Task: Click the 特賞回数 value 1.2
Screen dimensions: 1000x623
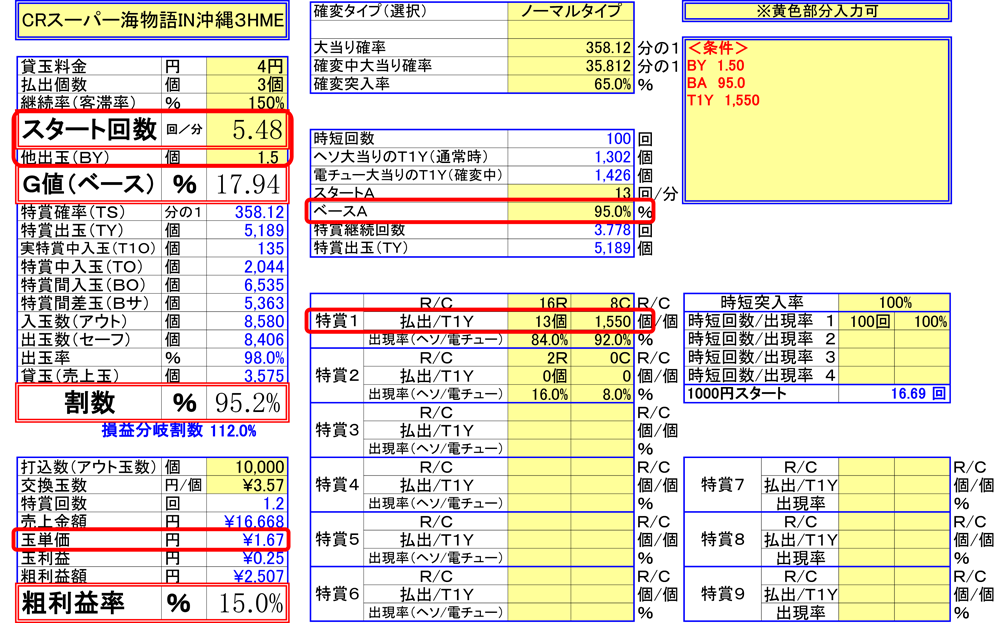Action: (x=247, y=503)
